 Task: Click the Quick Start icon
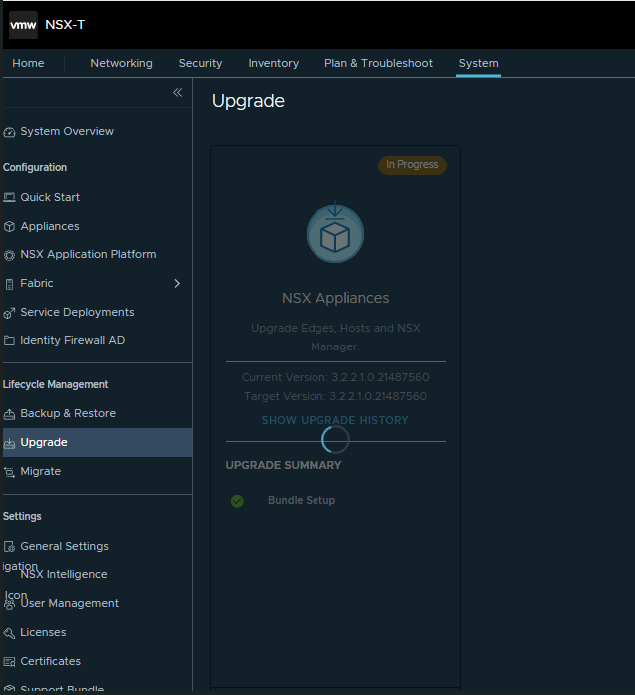(9, 198)
